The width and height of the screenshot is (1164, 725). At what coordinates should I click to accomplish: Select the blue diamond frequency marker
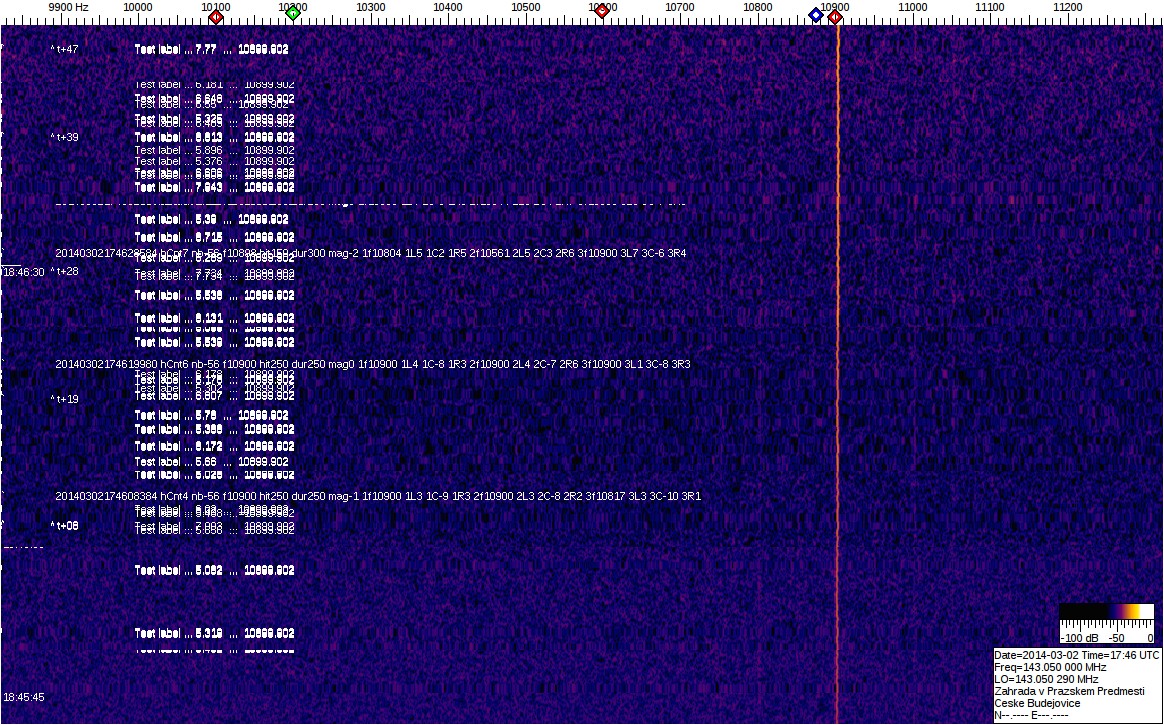point(815,15)
